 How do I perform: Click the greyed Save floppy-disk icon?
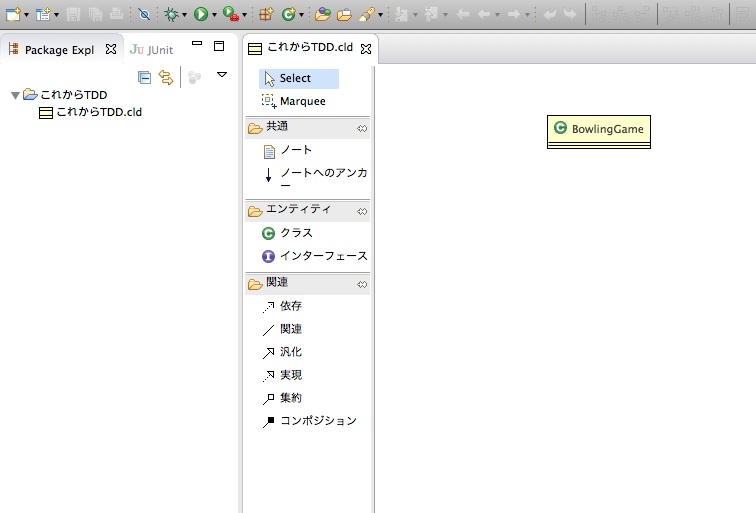point(73,14)
